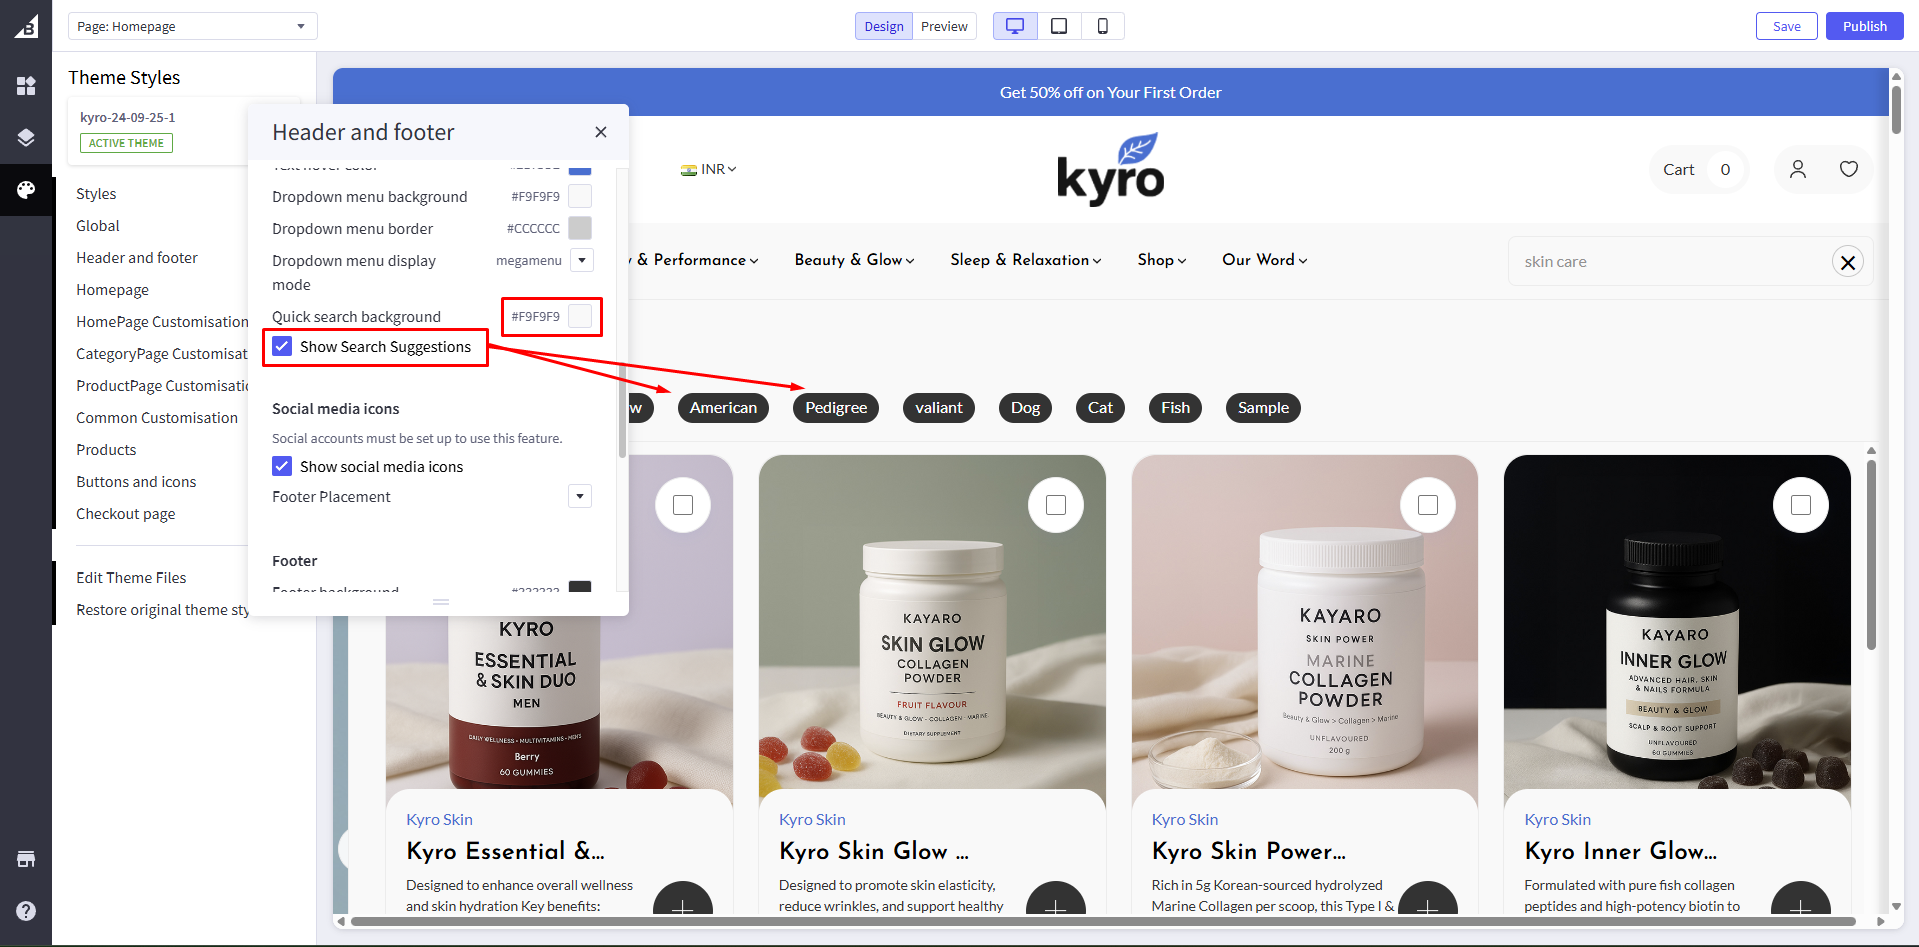Open the layers icon in left sidebar
The width and height of the screenshot is (1919, 947).
tap(26, 138)
